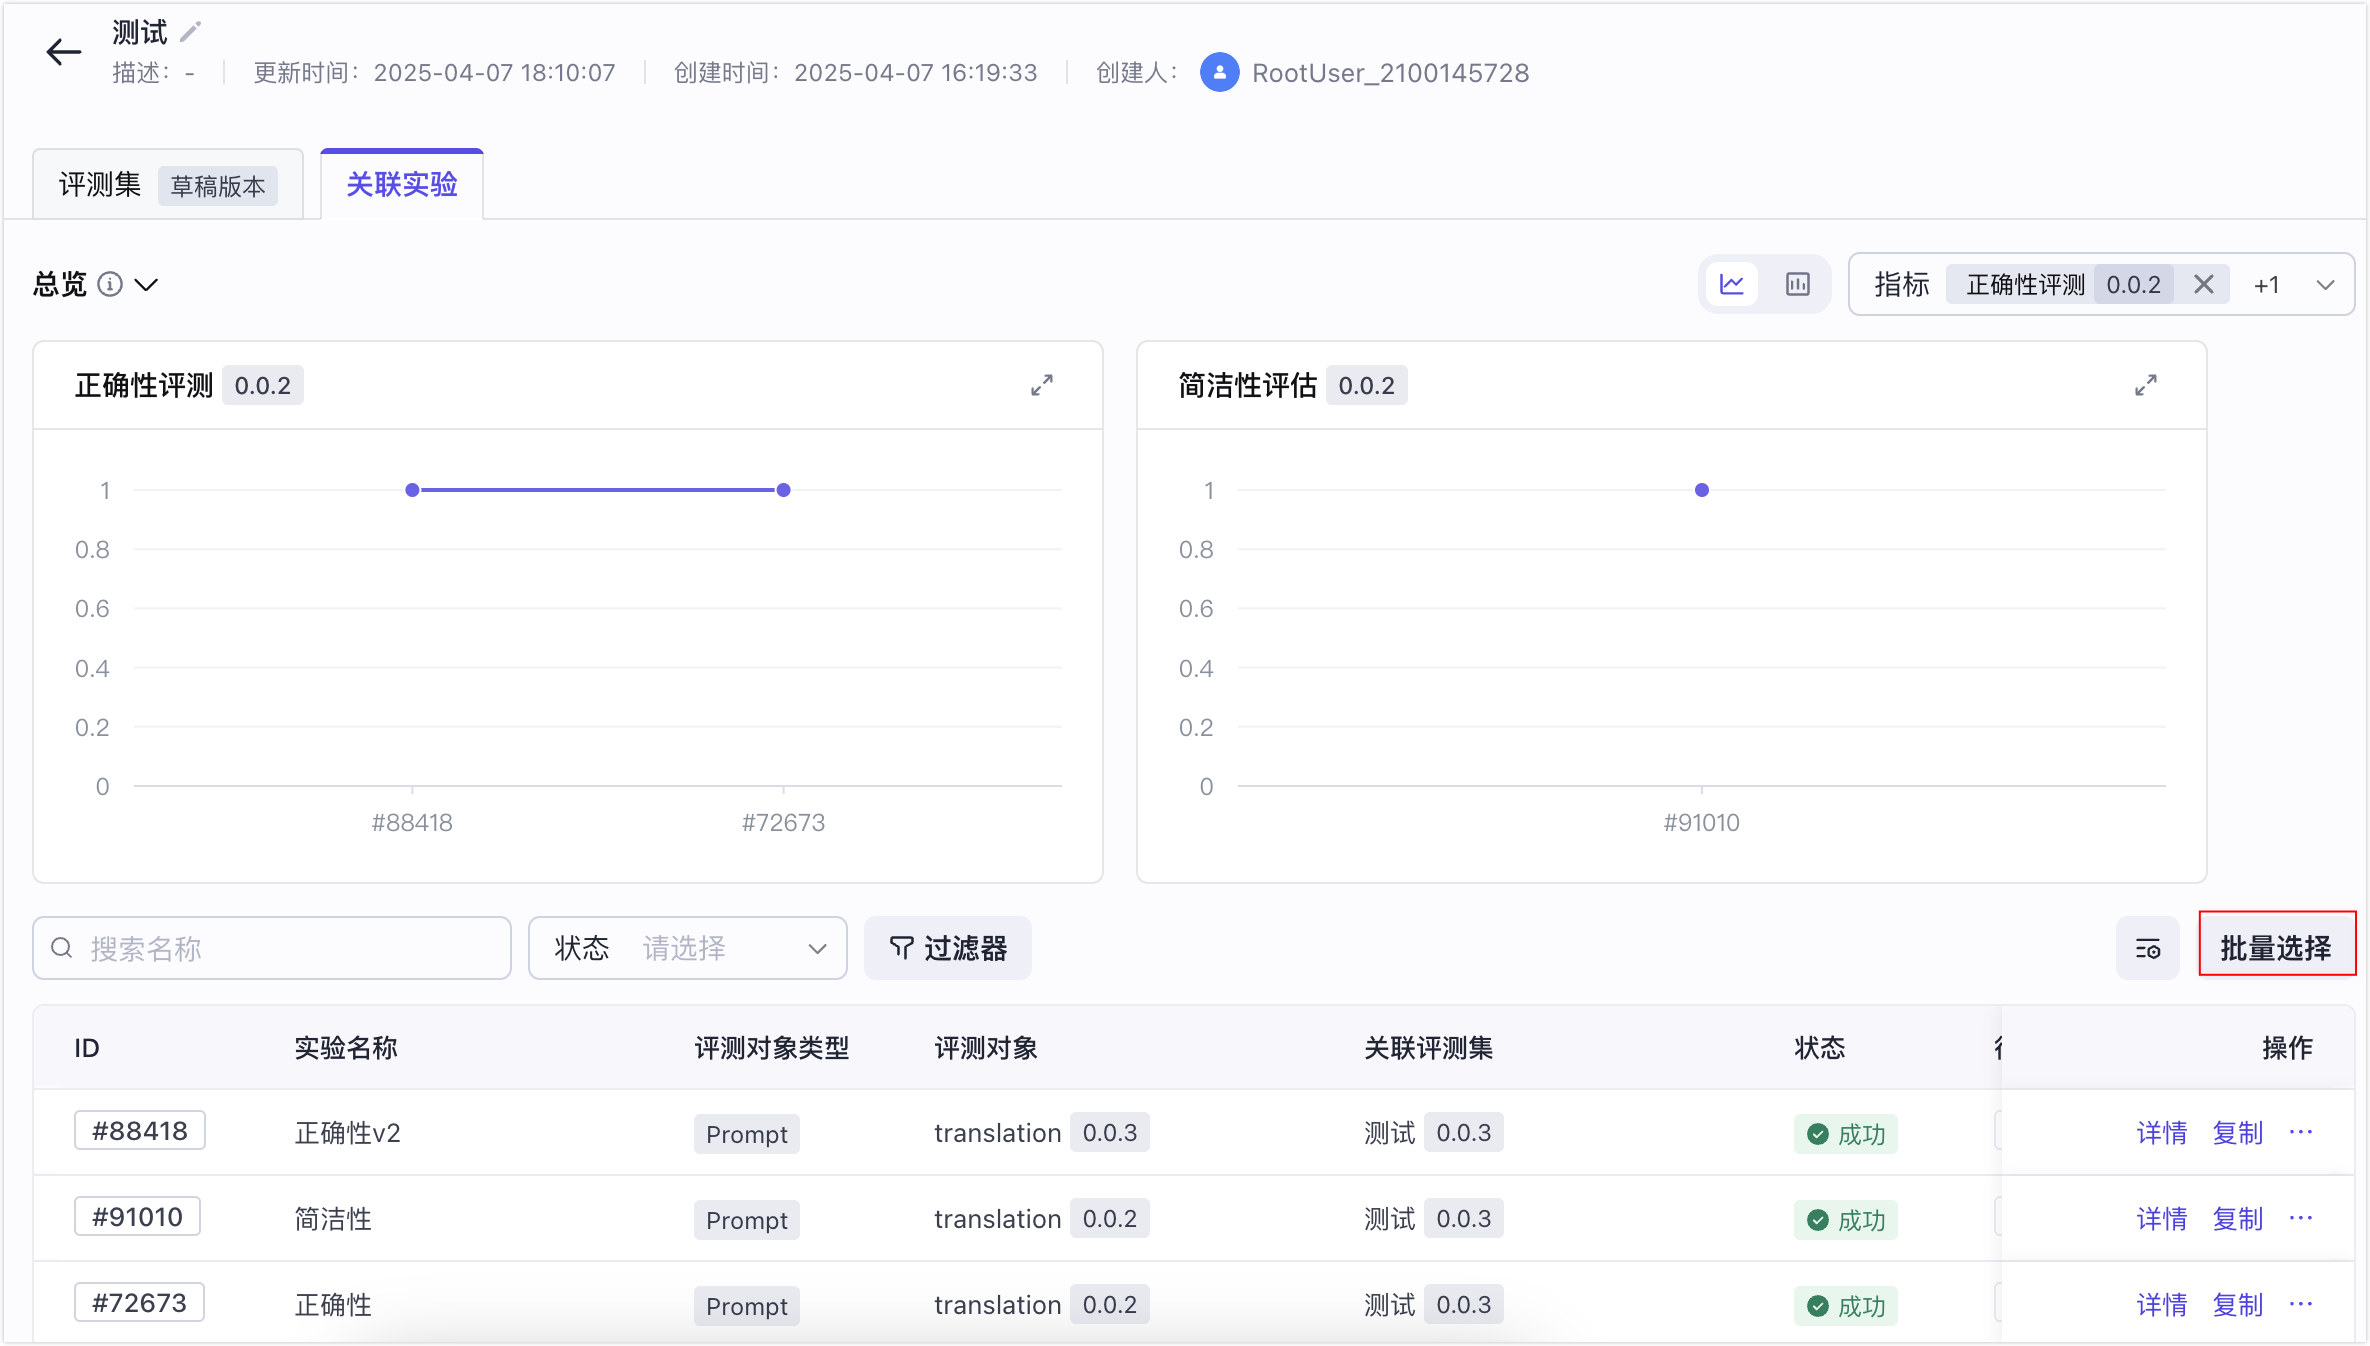Switch to bar chart view
The image size is (2370, 1346).
(1797, 285)
